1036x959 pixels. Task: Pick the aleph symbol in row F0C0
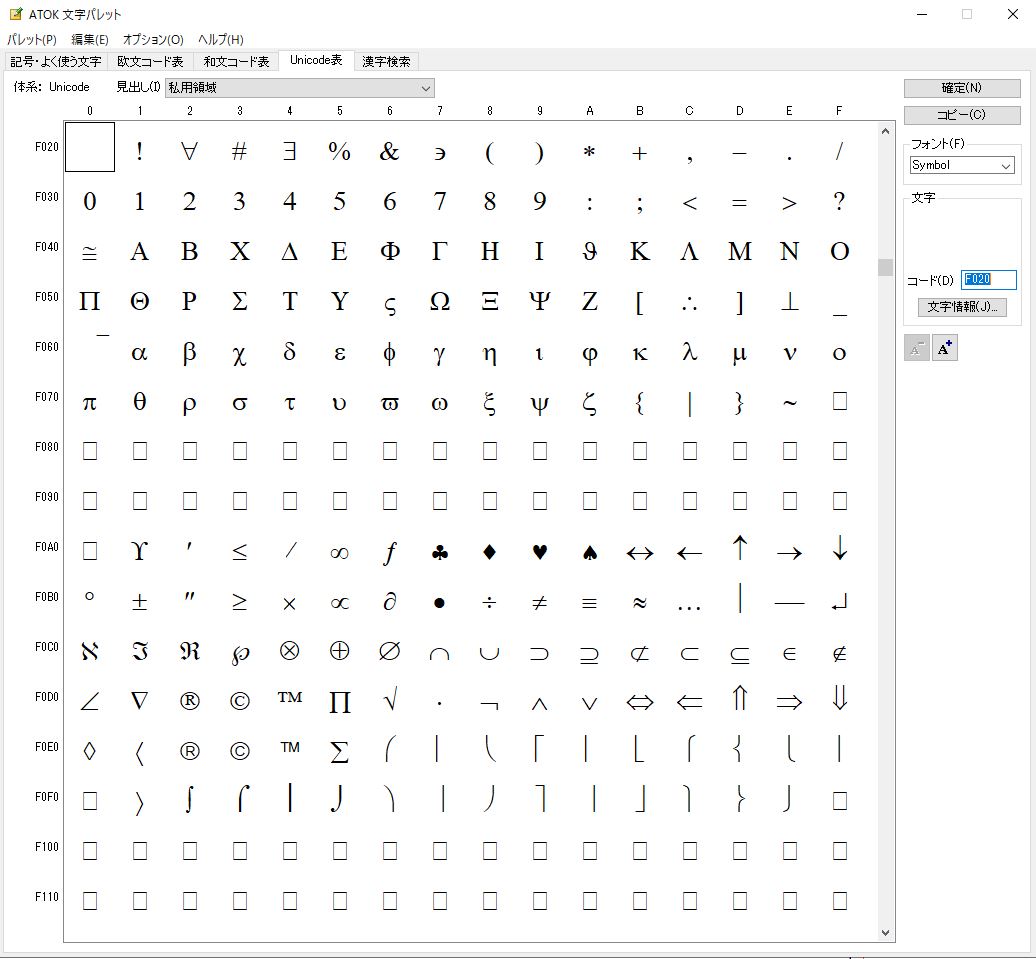tap(90, 652)
